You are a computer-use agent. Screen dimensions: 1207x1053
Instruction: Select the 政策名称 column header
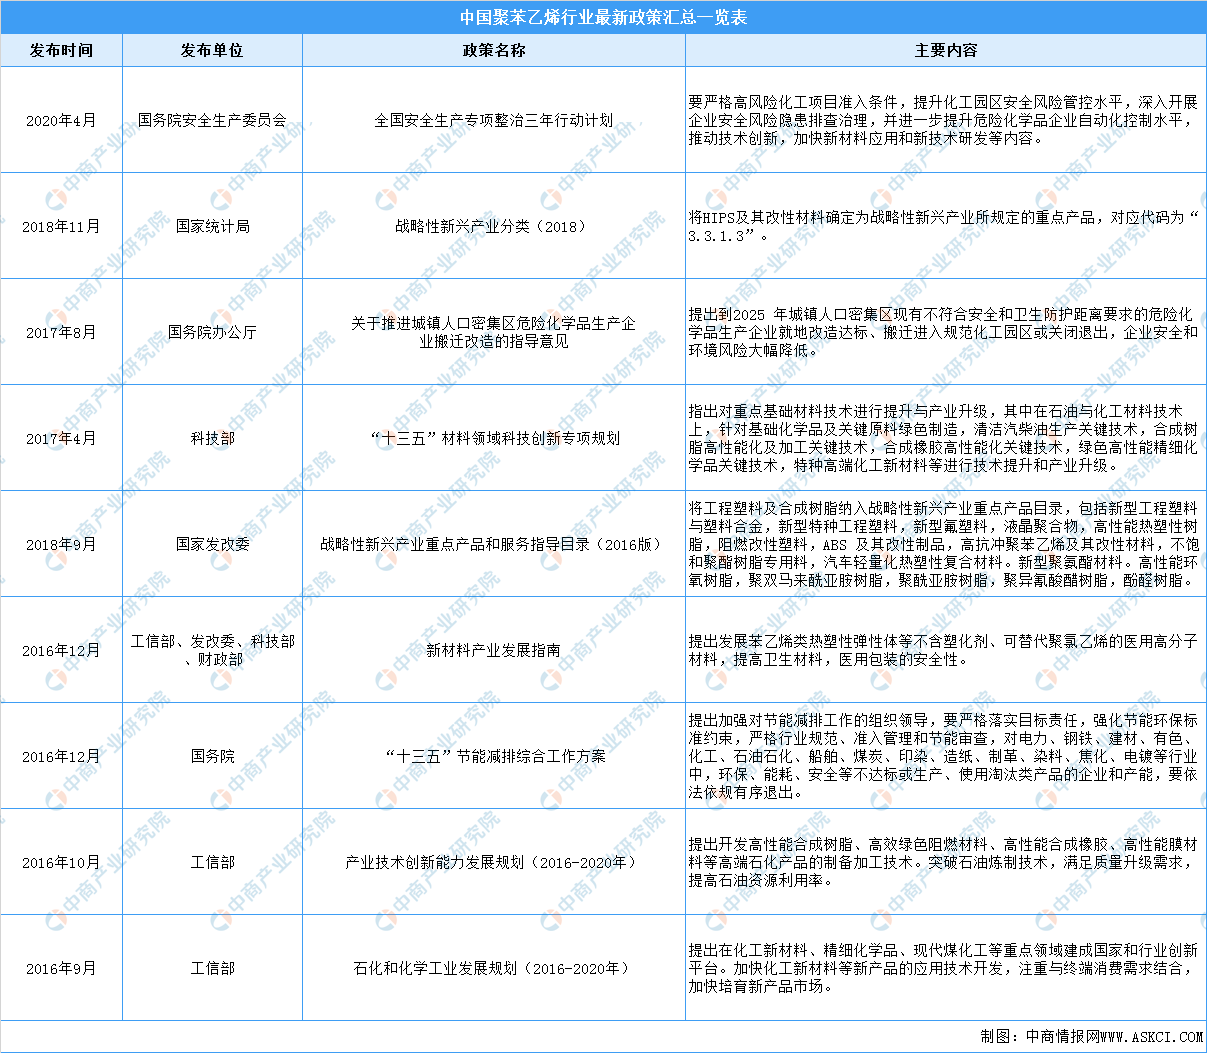(x=494, y=50)
